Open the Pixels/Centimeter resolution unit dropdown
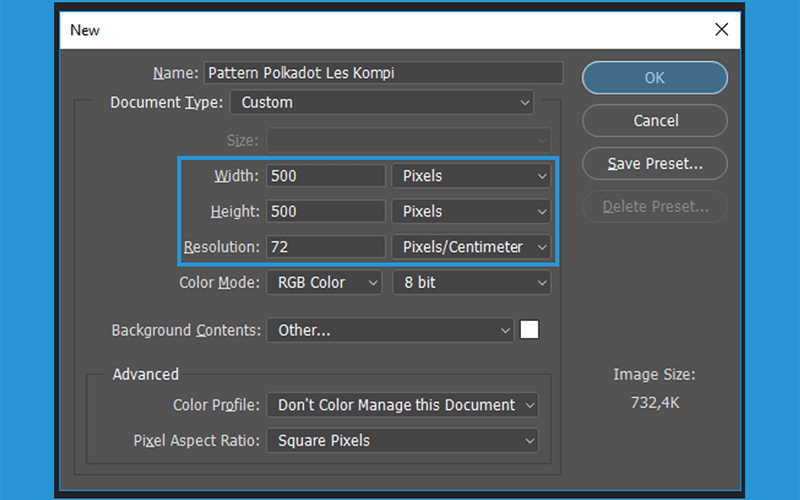Image resolution: width=800 pixels, height=500 pixels. 471,247
